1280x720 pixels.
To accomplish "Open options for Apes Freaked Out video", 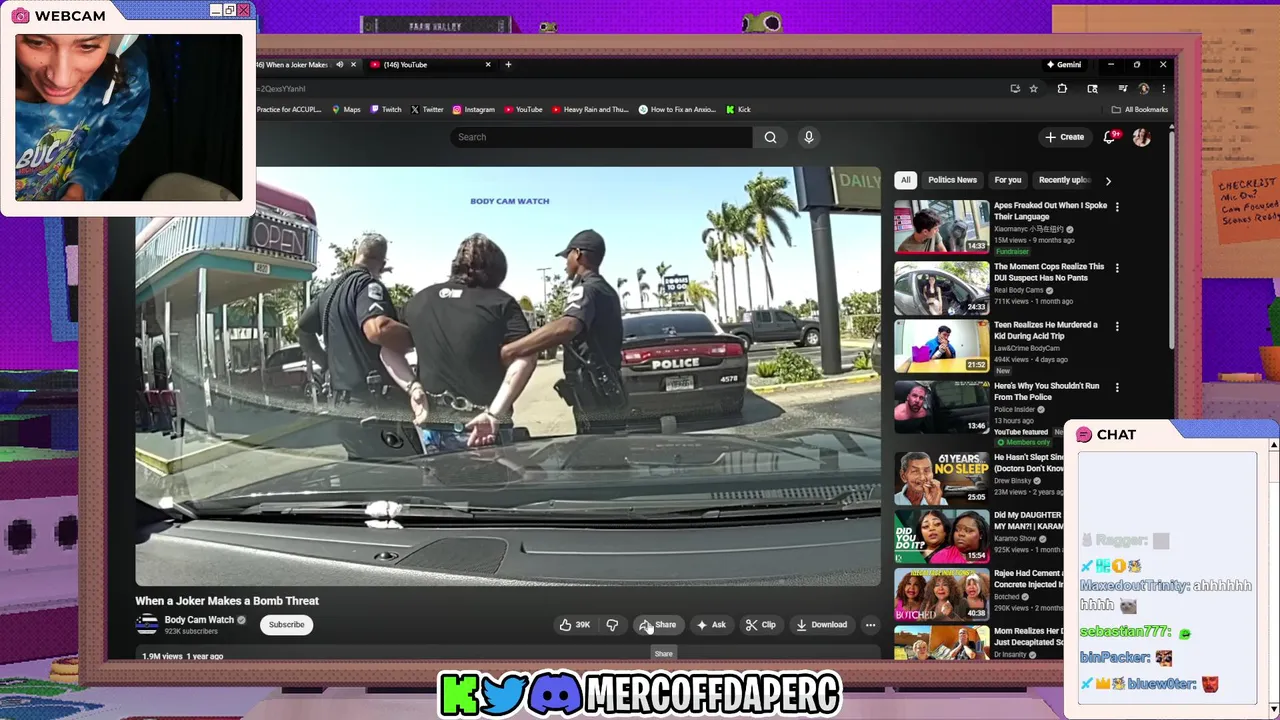I will click(x=1117, y=207).
